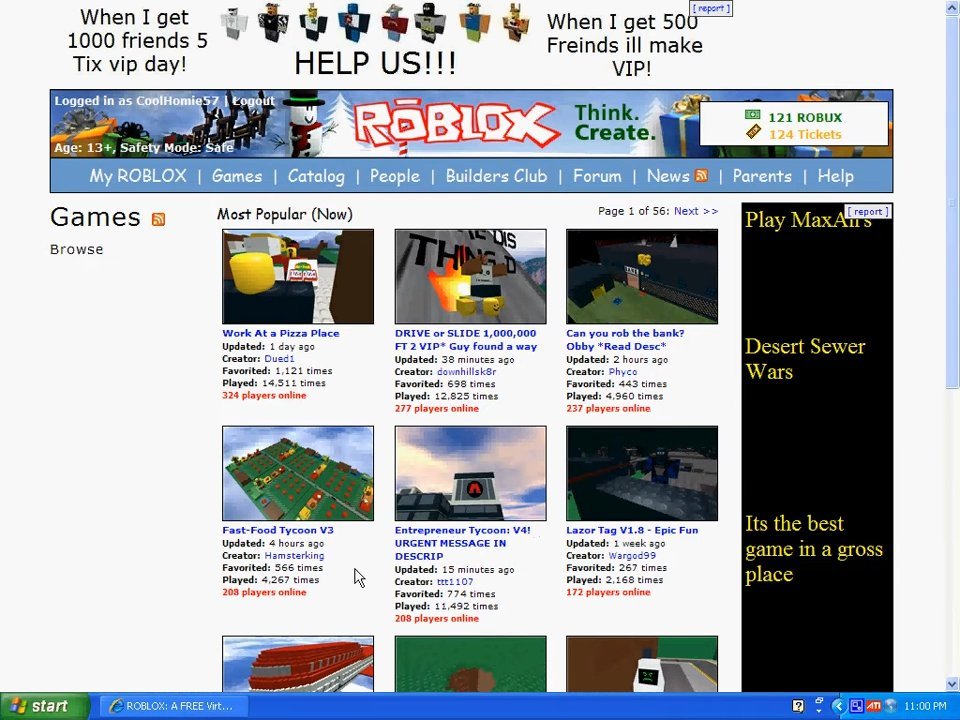View creator Dued1's profile
This screenshot has height=720, width=960.
coord(279,359)
